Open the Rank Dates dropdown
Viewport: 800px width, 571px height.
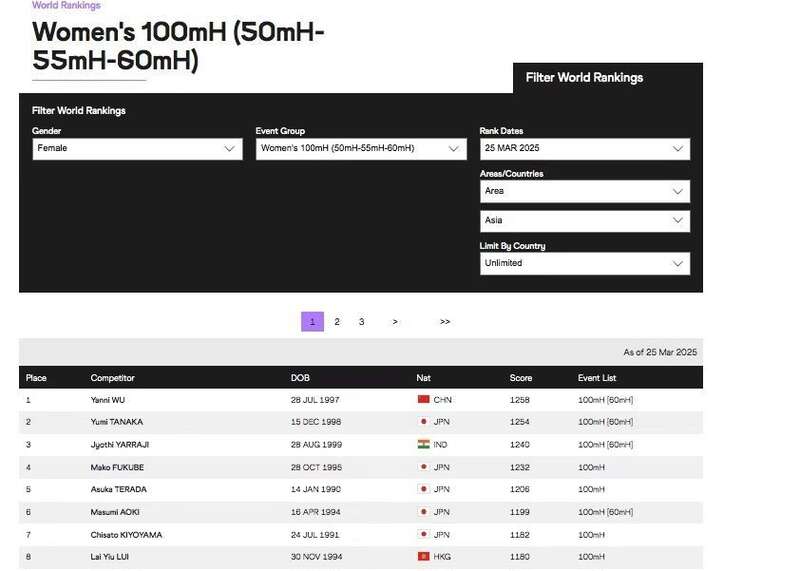click(x=585, y=149)
